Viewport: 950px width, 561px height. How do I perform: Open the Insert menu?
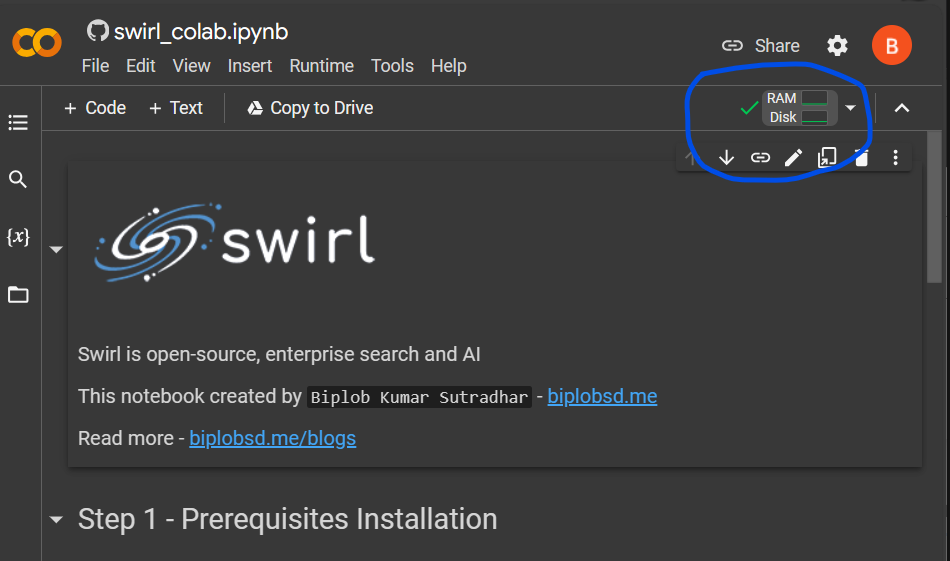click(x=250, y=65)
